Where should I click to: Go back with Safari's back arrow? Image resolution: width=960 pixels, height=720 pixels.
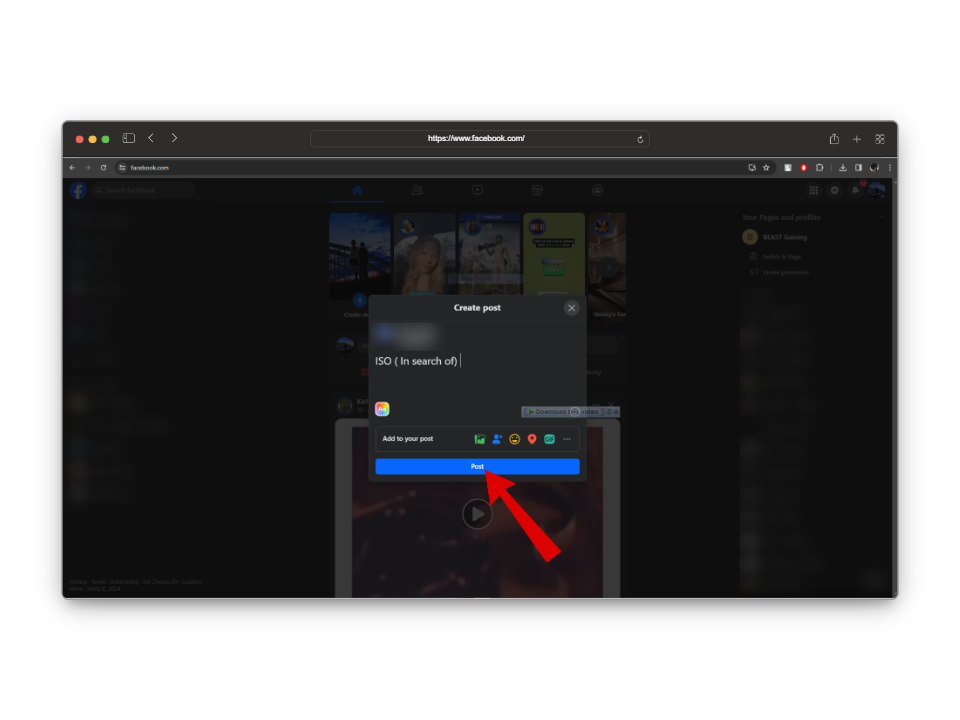151,138
